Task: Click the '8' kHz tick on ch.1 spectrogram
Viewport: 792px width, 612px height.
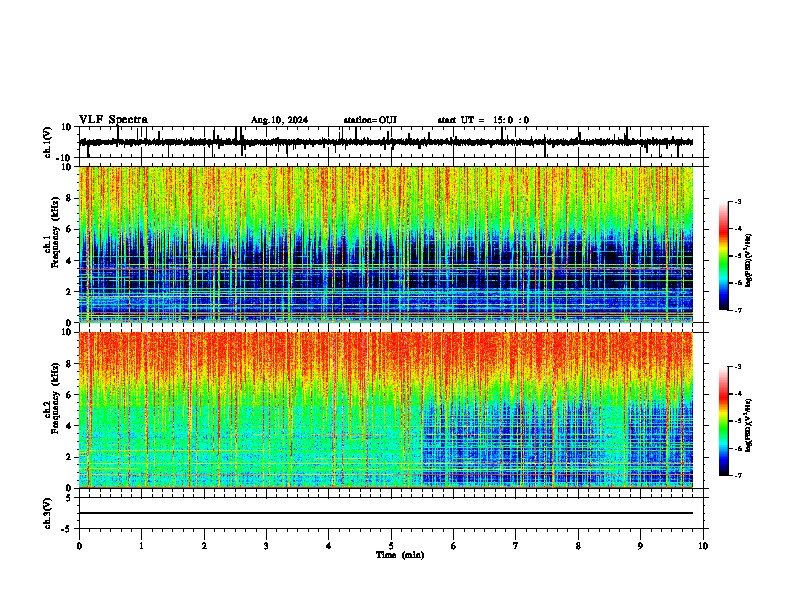Action: (69, 198)
